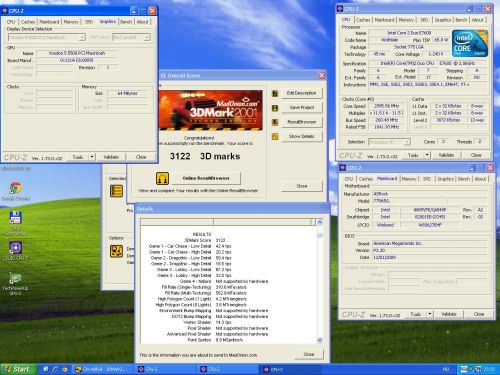Open Bench tab in the Graphics CPU-Z window
This screenshot has width=500, height=375.
[126, 22]
